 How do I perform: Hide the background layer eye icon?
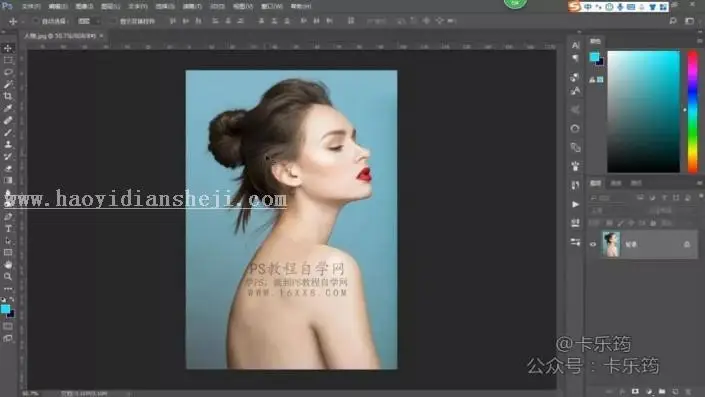[593, 244]
